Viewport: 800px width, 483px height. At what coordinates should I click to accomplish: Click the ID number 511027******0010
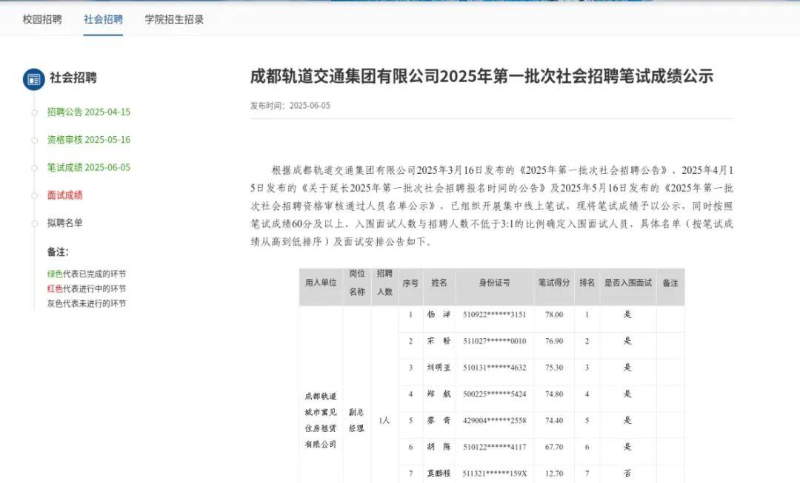point(494,341)
